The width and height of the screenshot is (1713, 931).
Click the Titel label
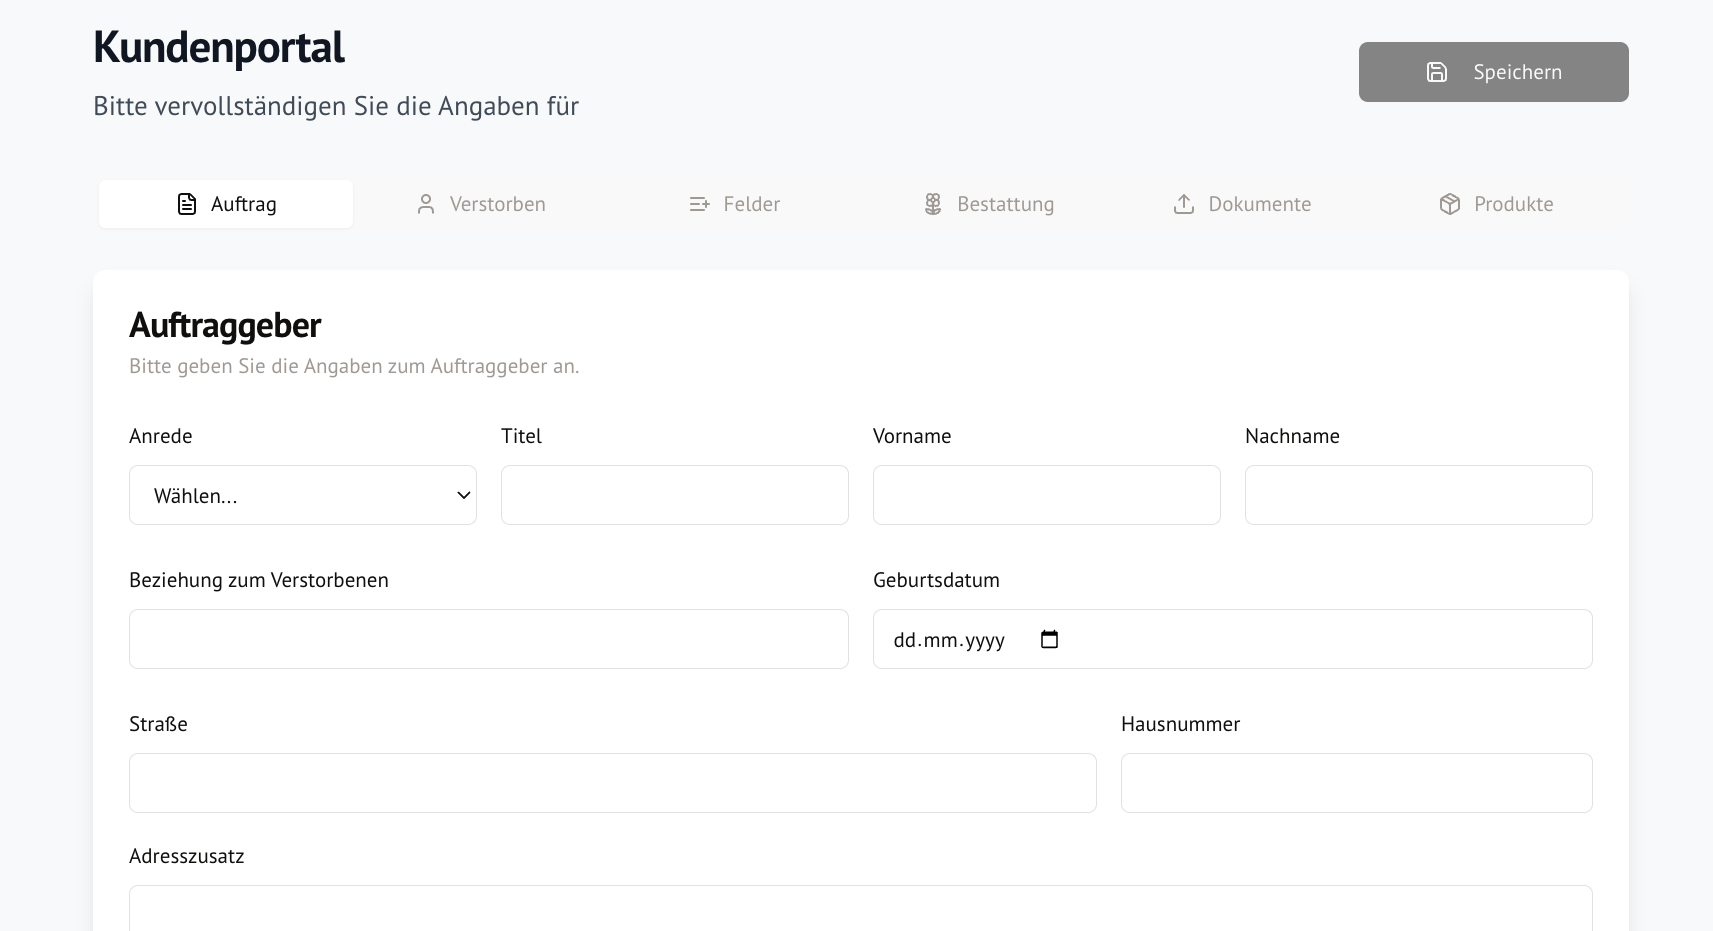click(x=521, y=436)
